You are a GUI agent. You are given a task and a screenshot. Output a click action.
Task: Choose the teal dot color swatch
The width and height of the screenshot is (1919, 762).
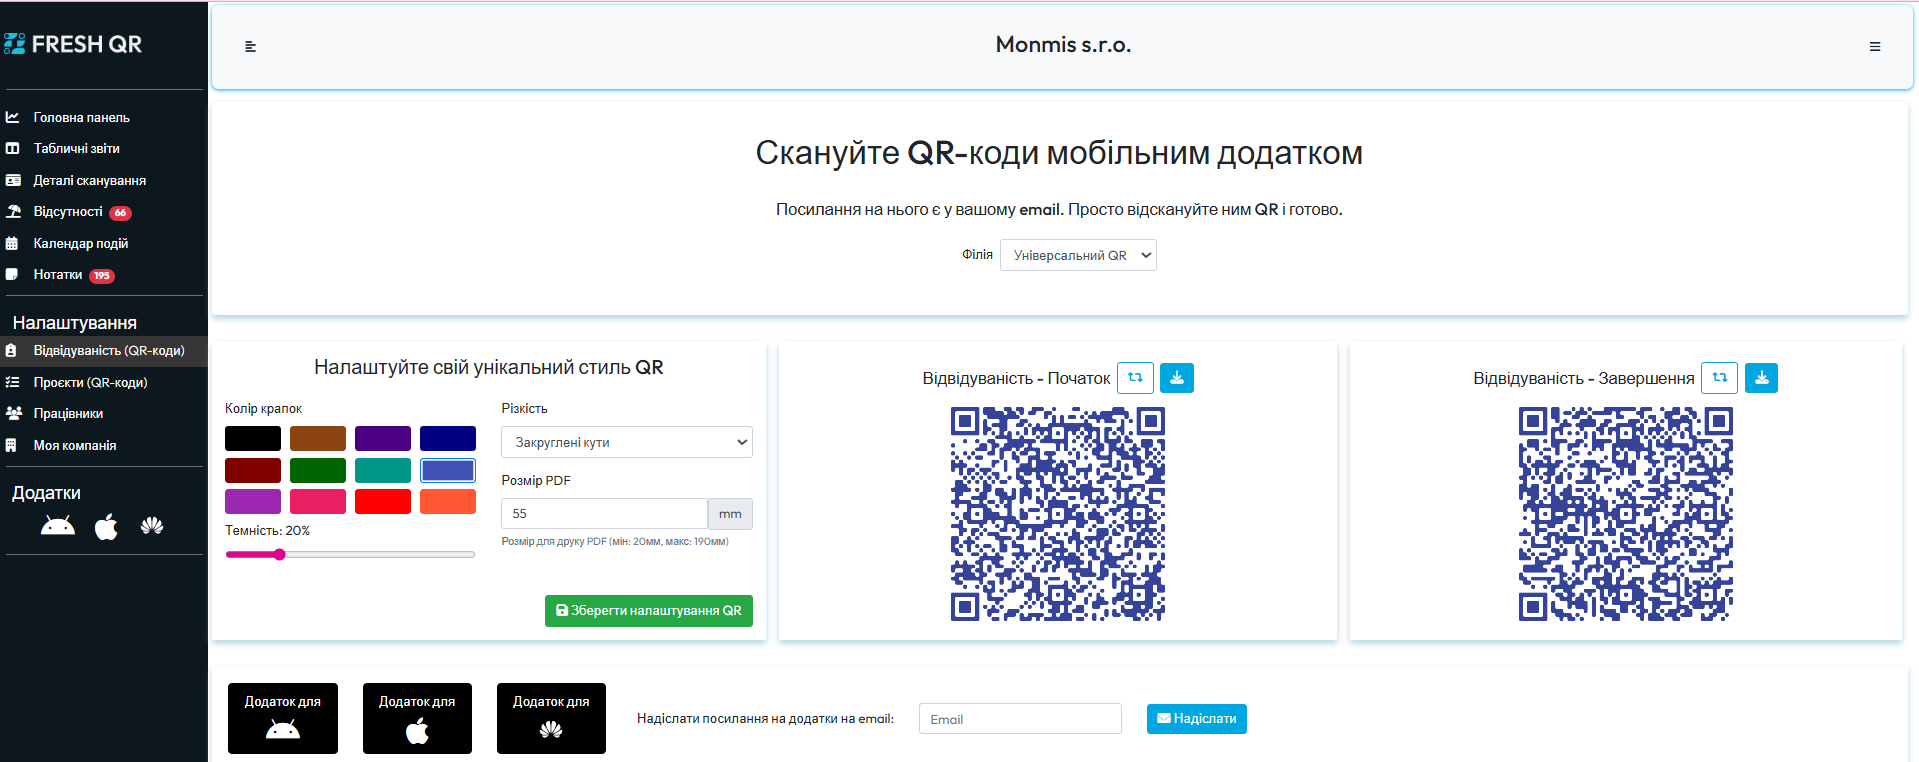point(383,470)
